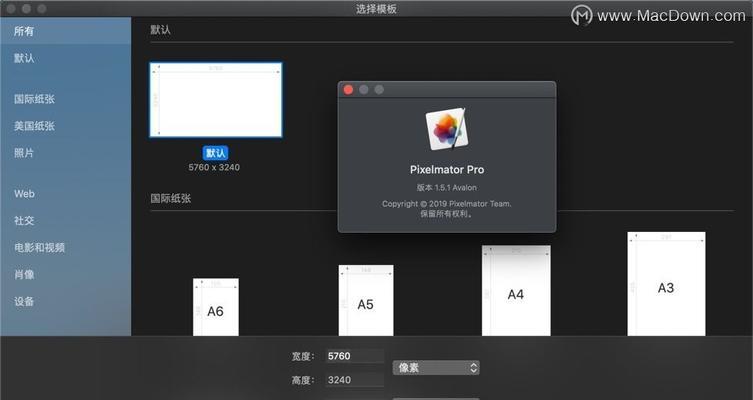Click the 宽度 field showing 5760
Image resolution: width=753 pixels, height=400 pixels.
point(355,356)
